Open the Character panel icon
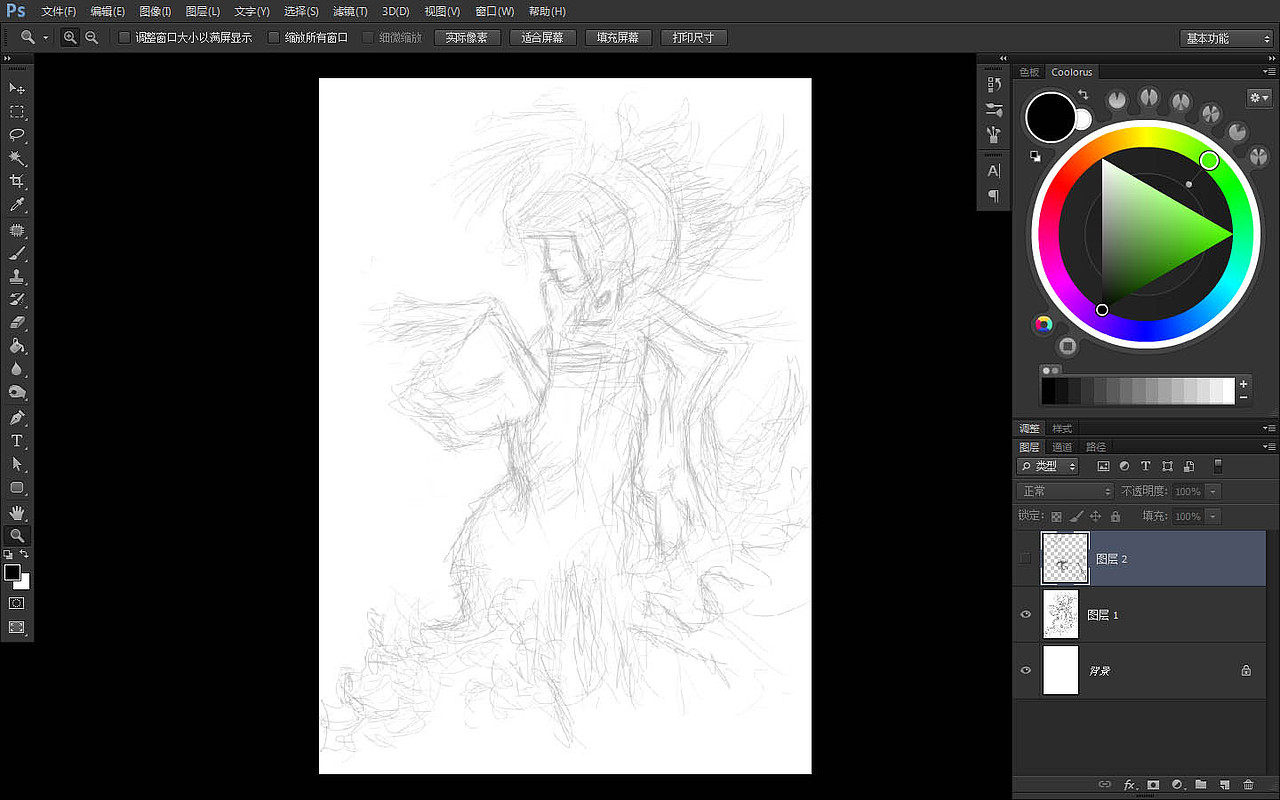This screenshot has width=1280, height=800. (994, 171)
